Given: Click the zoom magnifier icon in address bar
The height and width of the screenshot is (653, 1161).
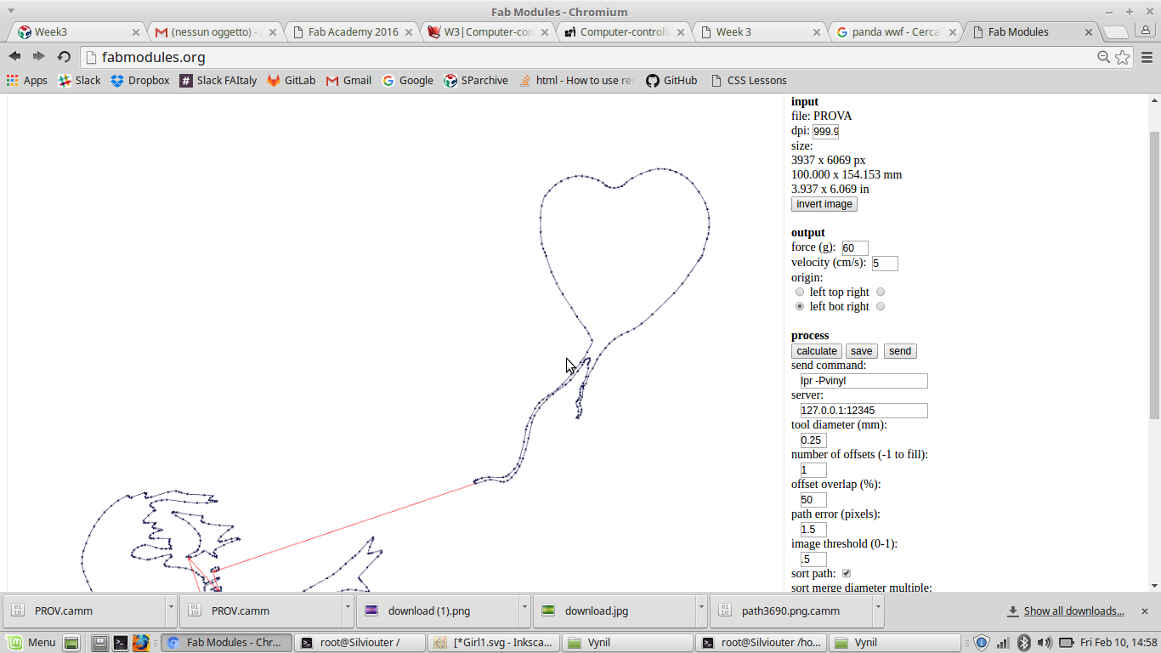Looking at the screenshot, I should (x=1103, y=57).
